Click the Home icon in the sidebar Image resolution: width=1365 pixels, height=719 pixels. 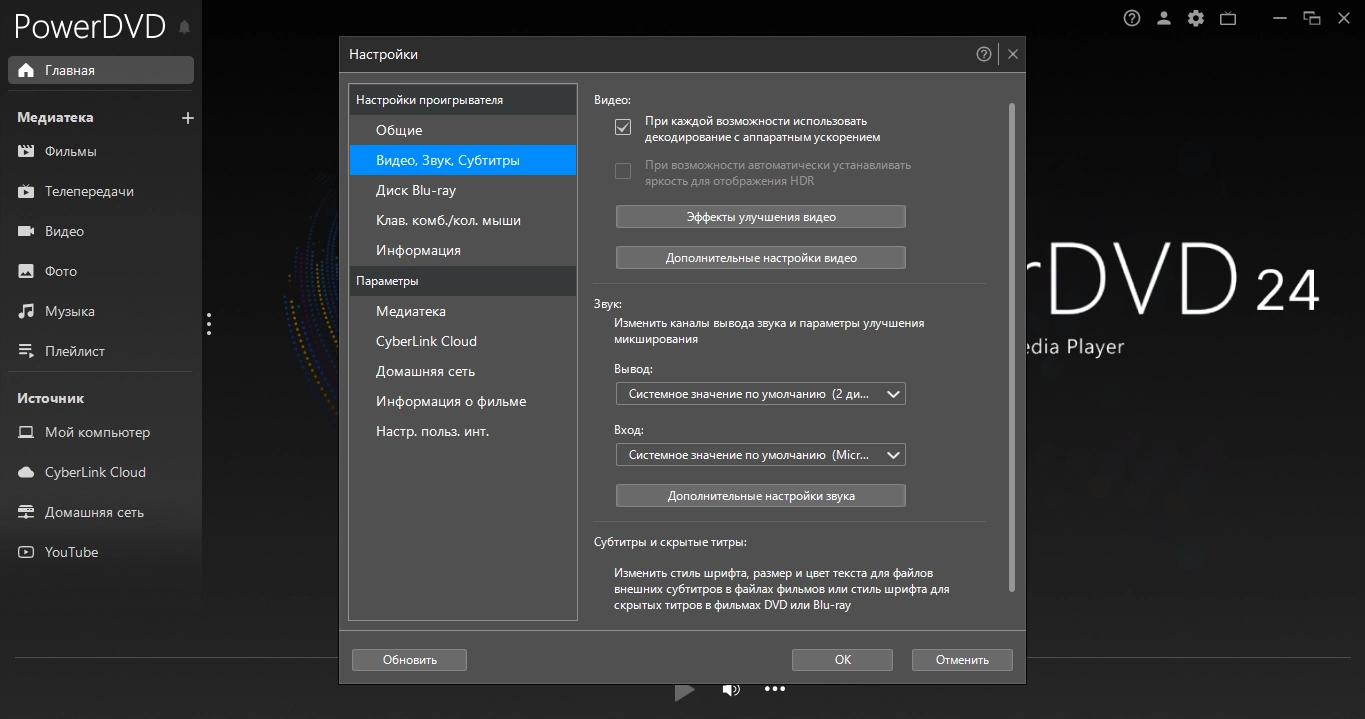[x=26, y=70]
